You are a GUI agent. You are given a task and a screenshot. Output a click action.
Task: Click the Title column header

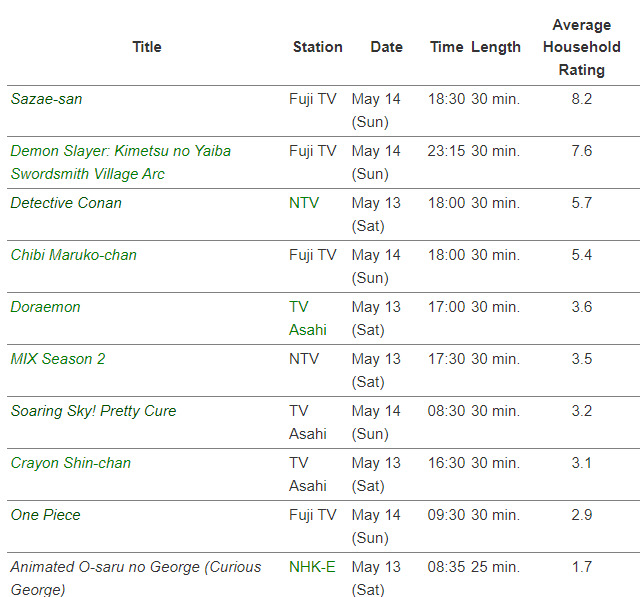coord(146,47)
